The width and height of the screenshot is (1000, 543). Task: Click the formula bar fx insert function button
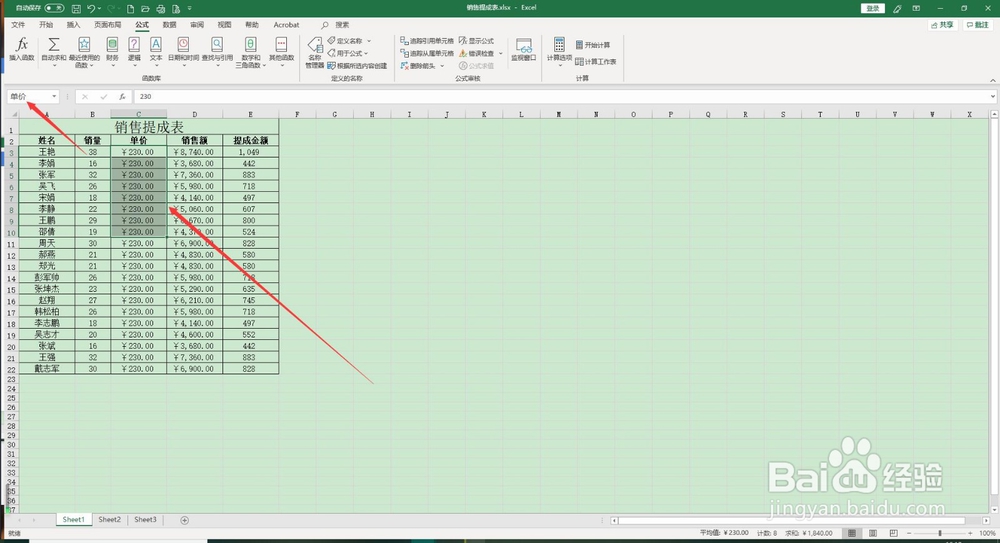coord(122,96)
